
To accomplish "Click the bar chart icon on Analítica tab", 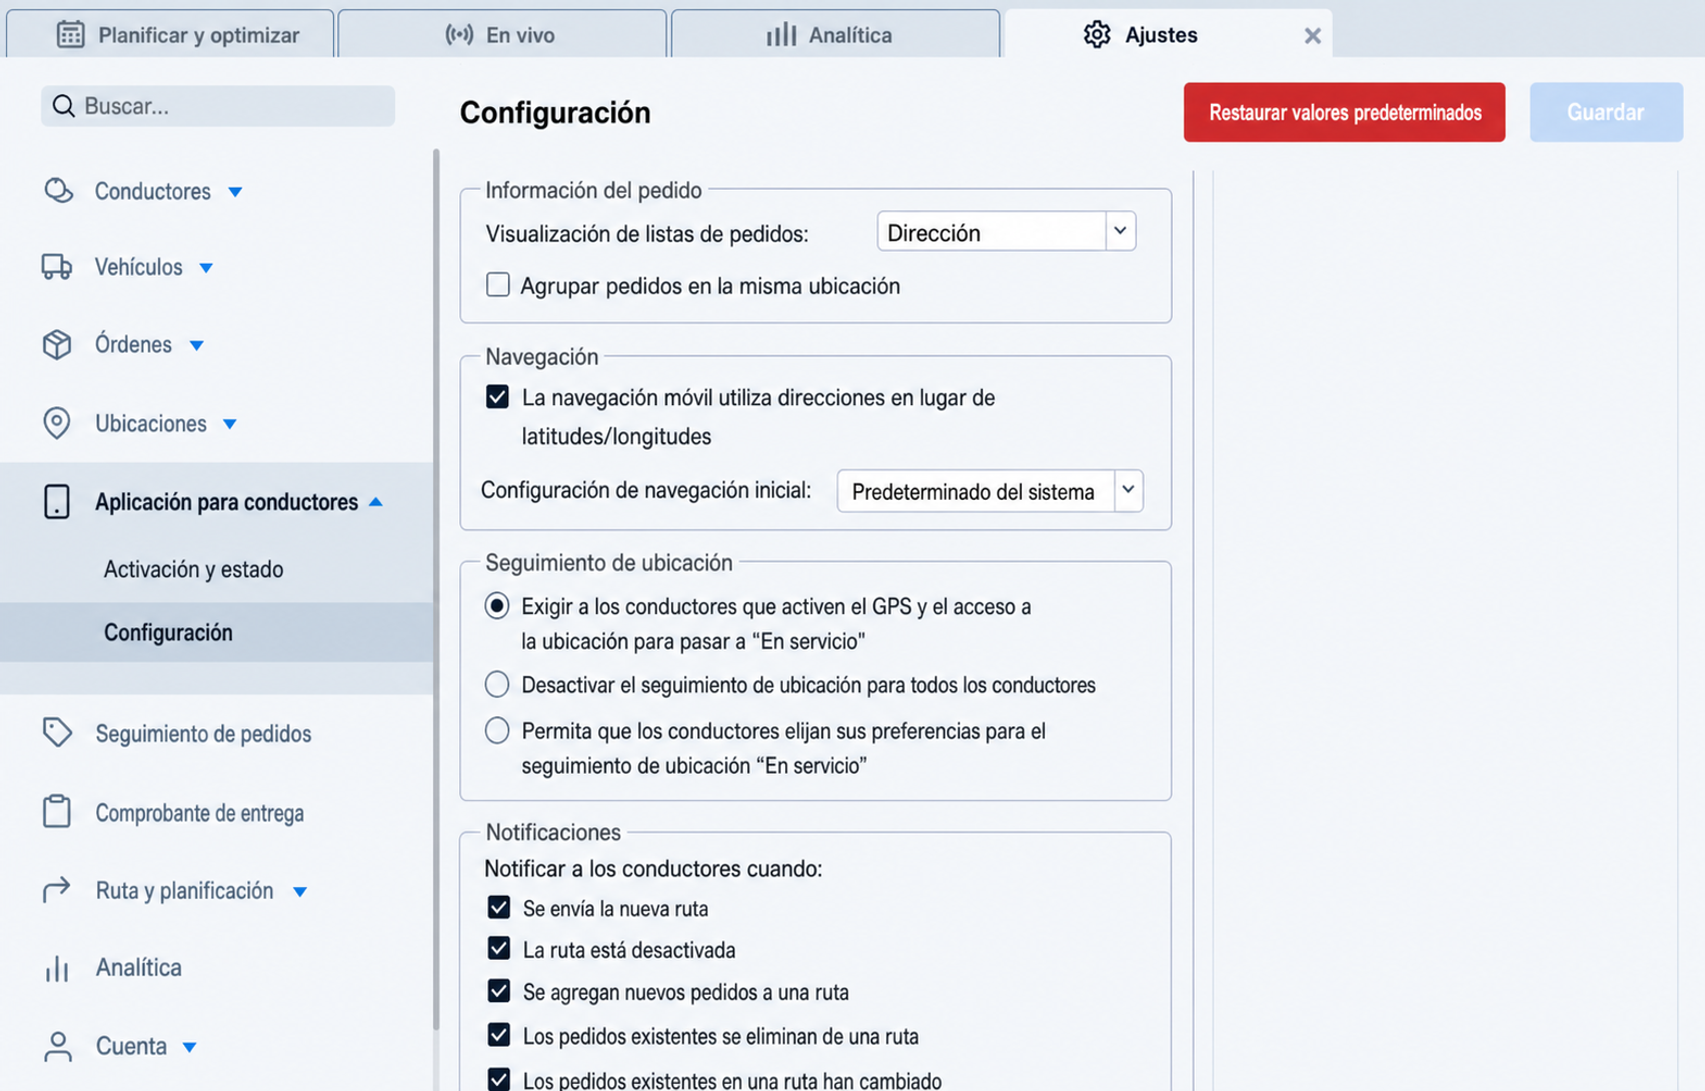I will [x=781, y=35].
